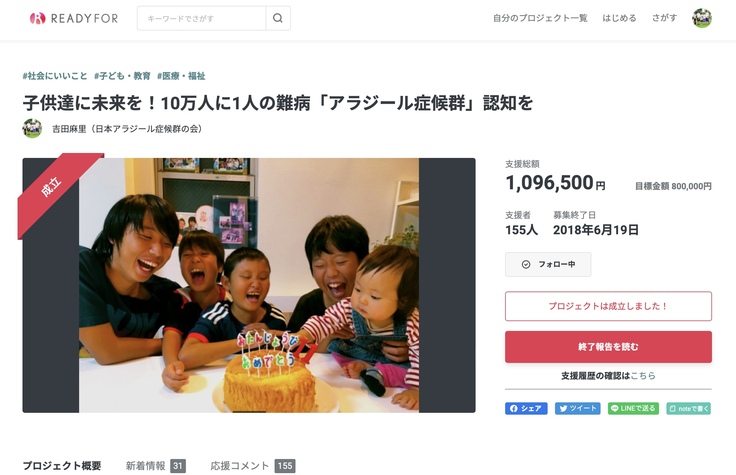Write about the project on note
The image size is (736, 475).
click(x=688, y=408)
